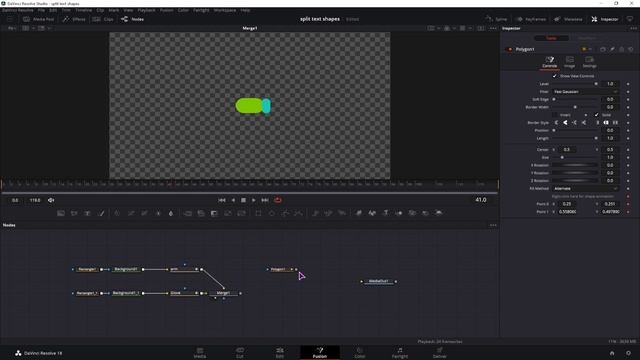Open the Workspace menu
The height and width of the screenshot is (360, 640).
225,10
